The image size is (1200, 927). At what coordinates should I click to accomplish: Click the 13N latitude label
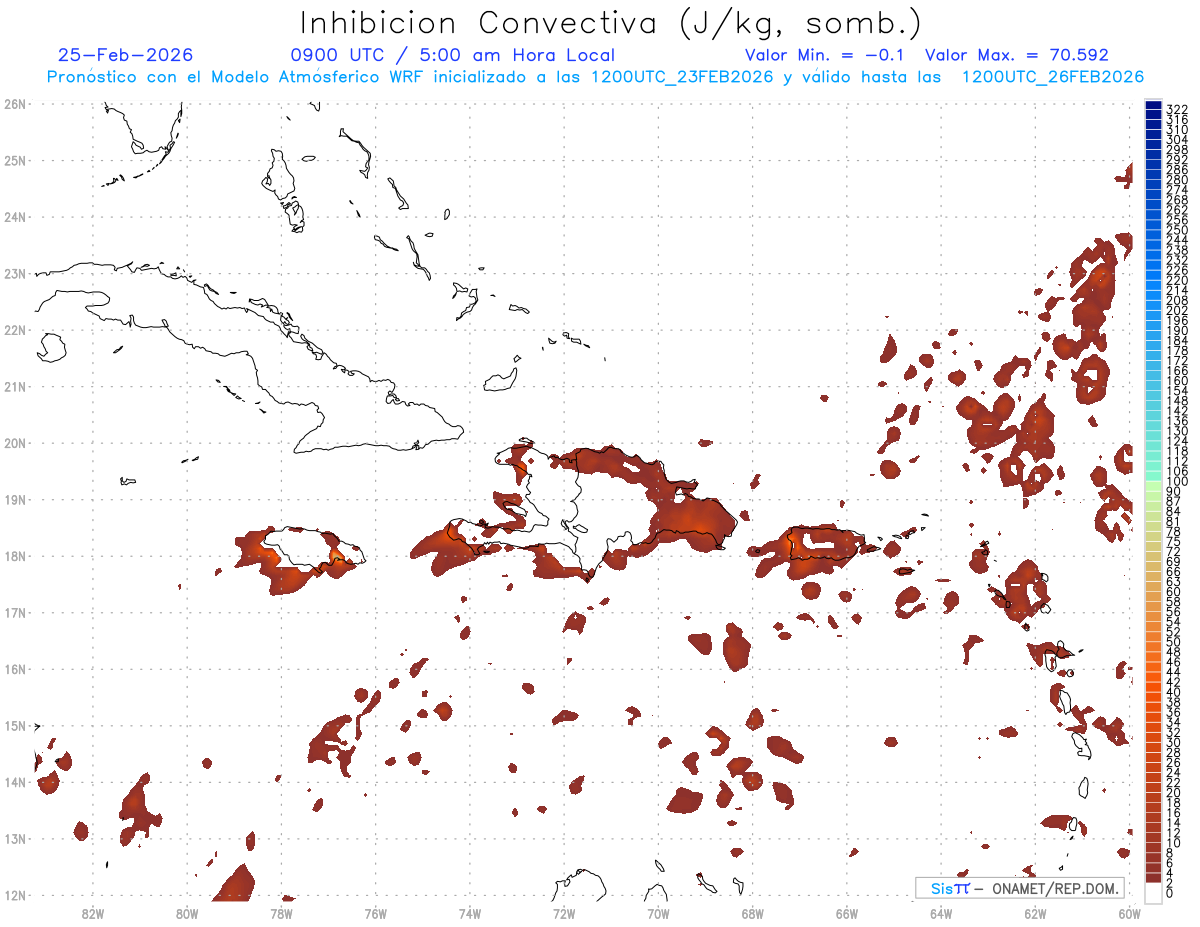(14, 838)
